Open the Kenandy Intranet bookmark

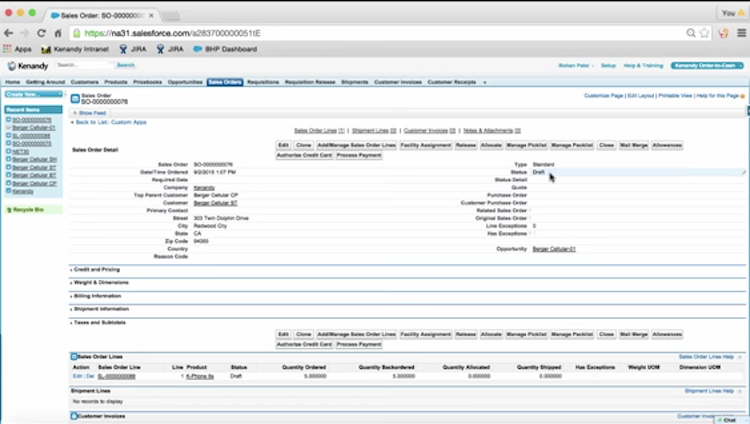[75, 49]
